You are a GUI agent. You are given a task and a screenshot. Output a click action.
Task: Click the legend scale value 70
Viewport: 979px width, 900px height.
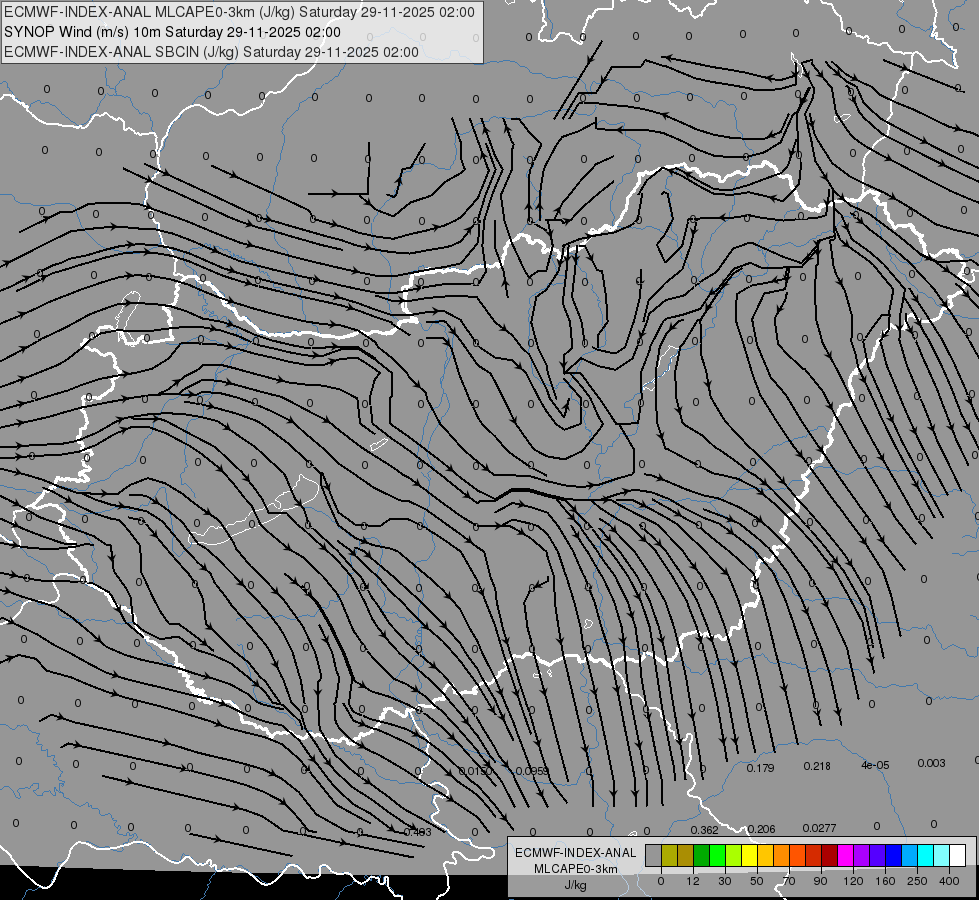point(789,881)
